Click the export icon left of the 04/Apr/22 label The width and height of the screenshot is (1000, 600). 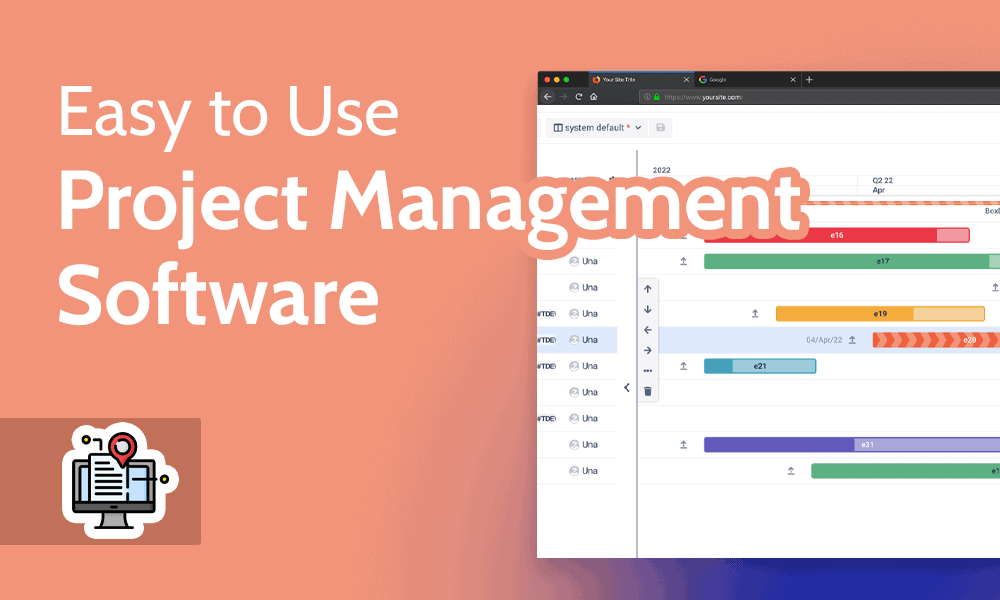coord(851,340)
